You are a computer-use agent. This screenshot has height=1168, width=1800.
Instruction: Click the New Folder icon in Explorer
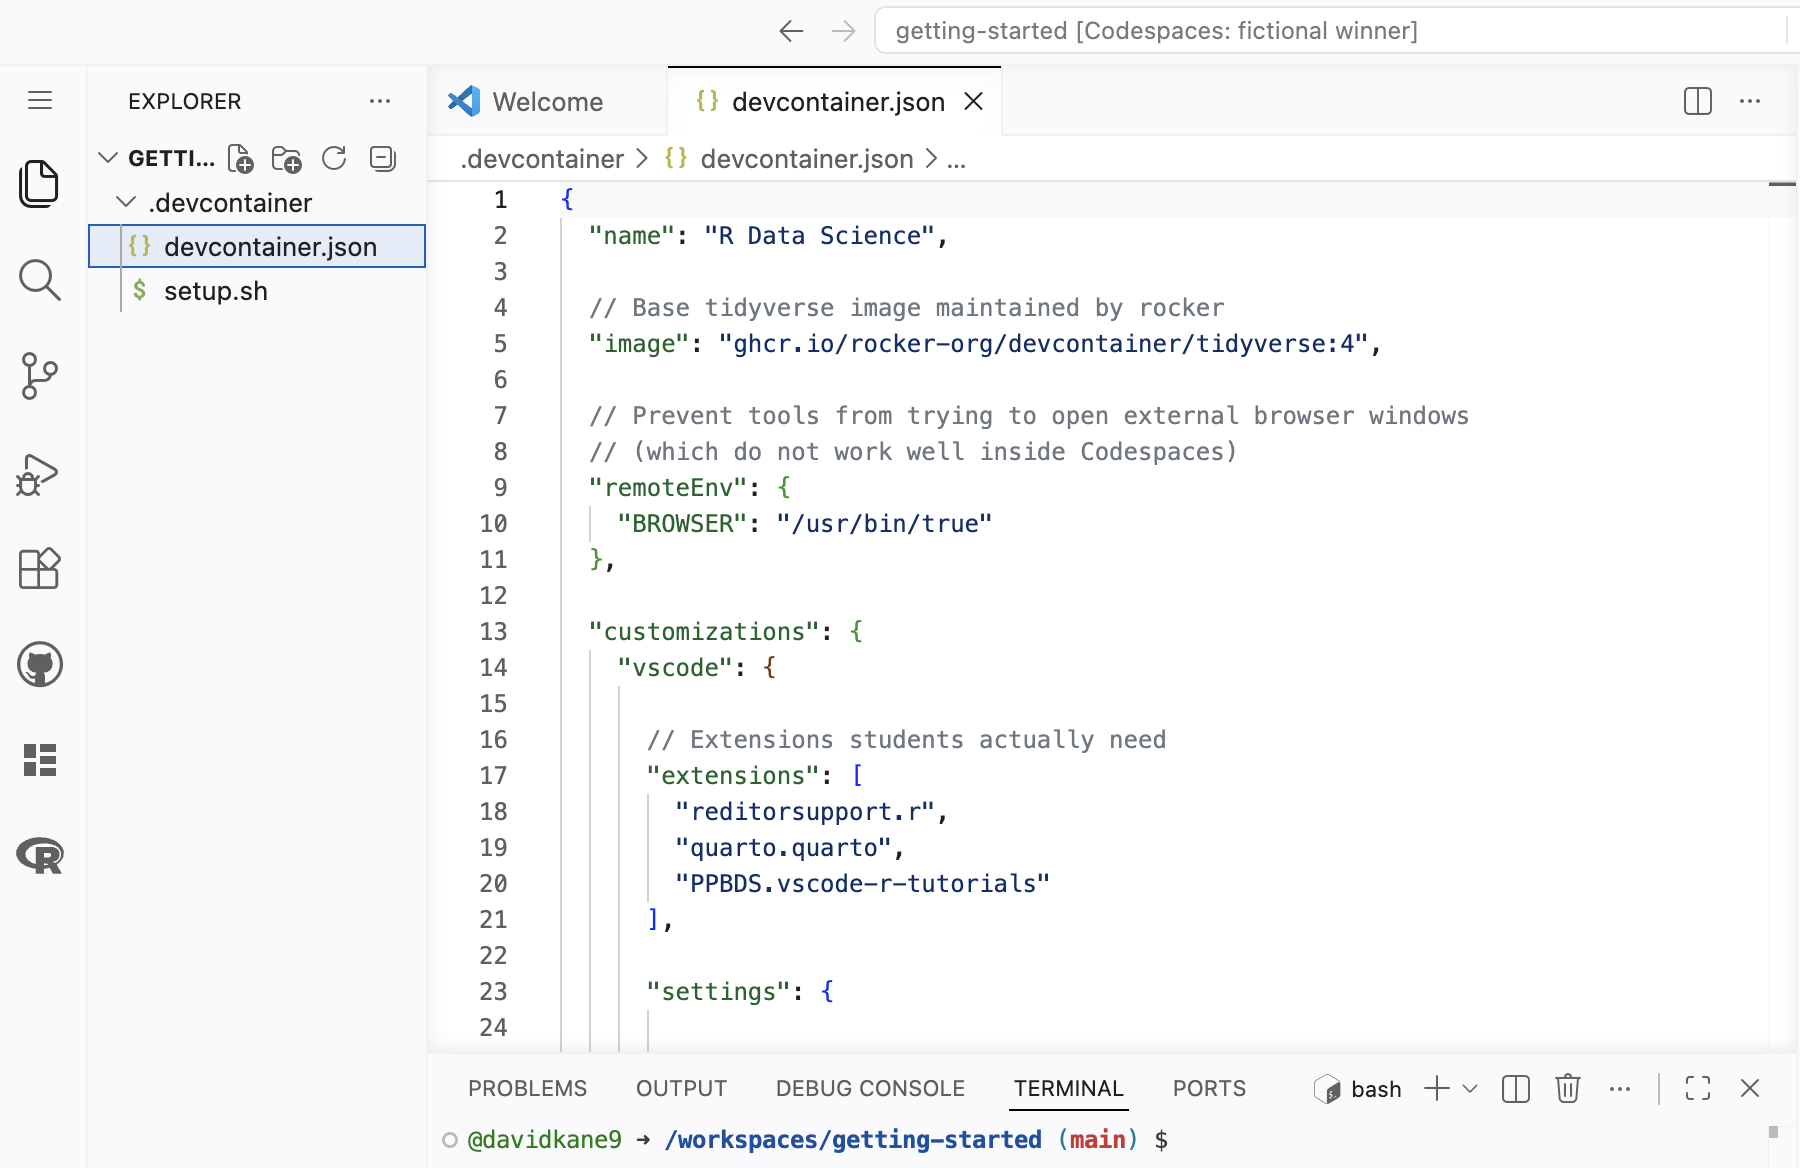287,159
